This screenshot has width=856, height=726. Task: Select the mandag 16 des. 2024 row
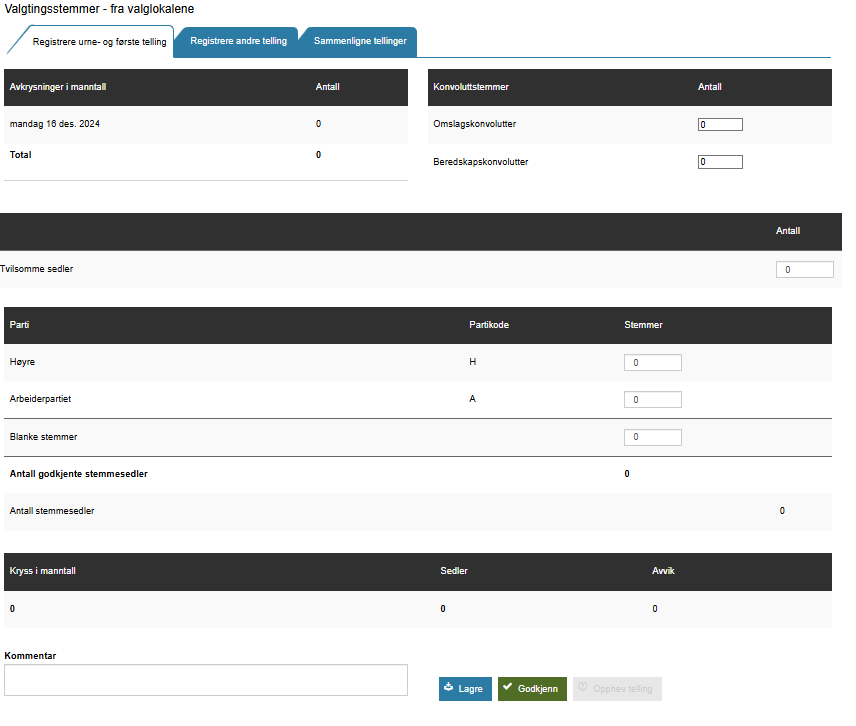coord(54,124)
